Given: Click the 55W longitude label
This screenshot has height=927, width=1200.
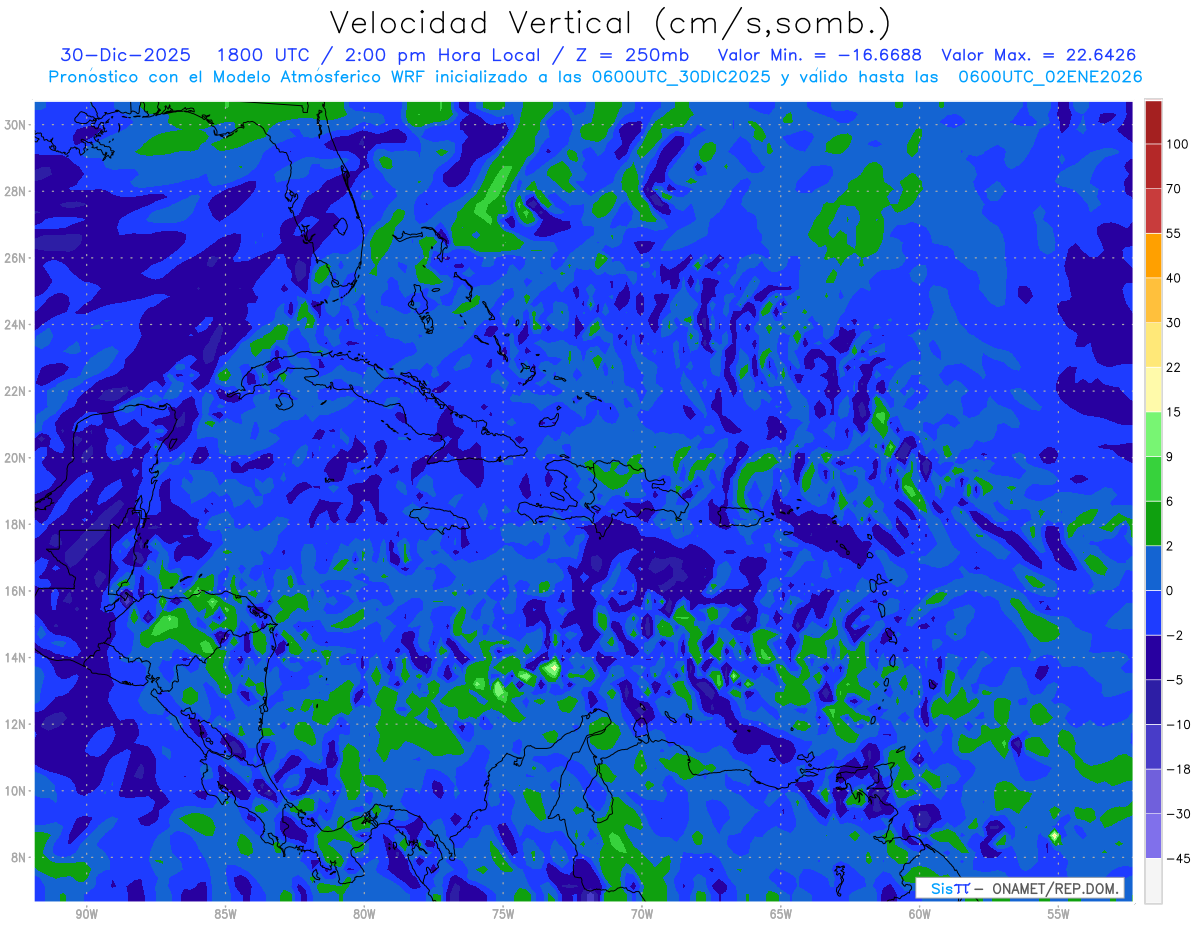Looking at the screenshot, I should [1059, 914].
